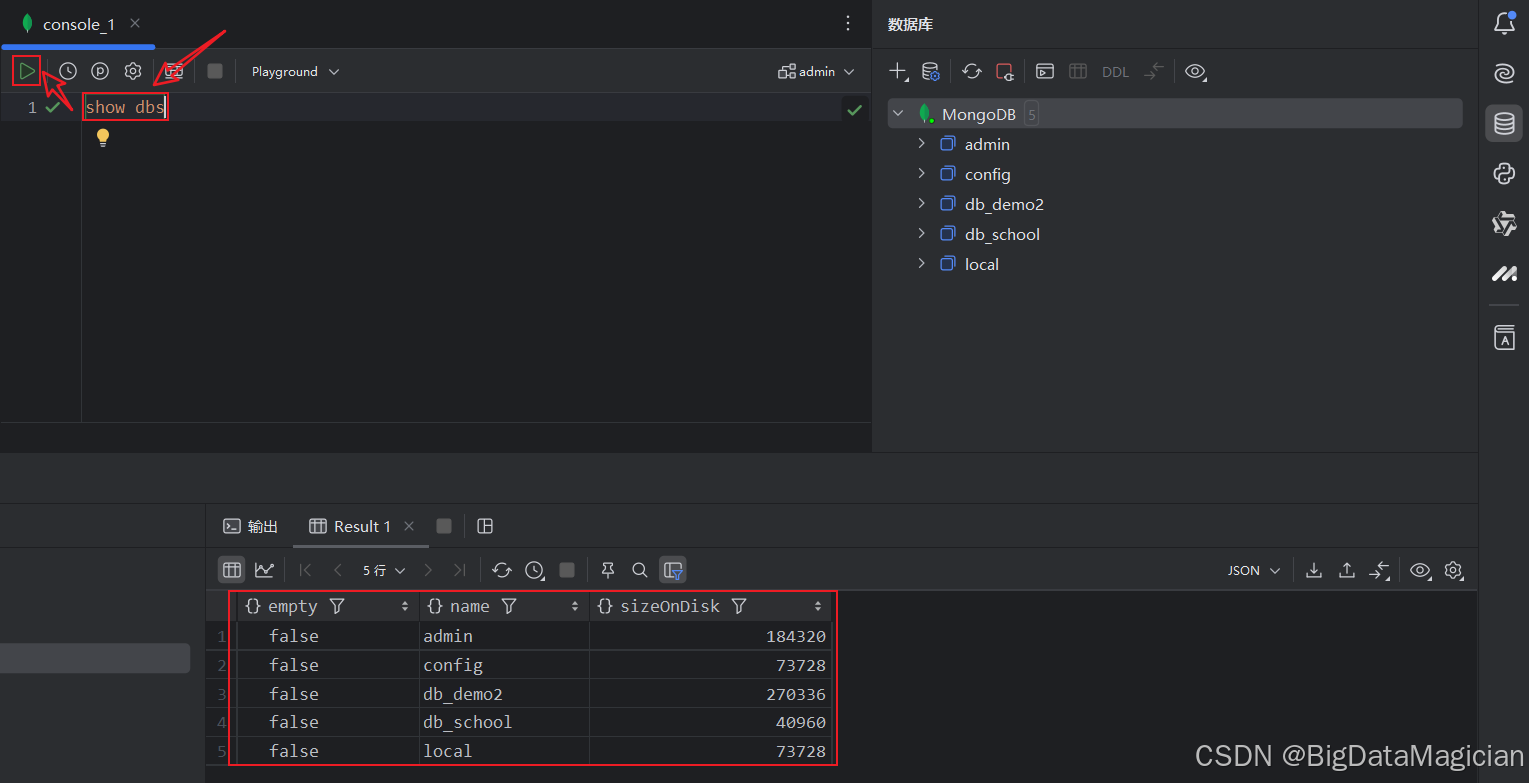
Task: Switch to the chart view of results
Action: point(264,570)
